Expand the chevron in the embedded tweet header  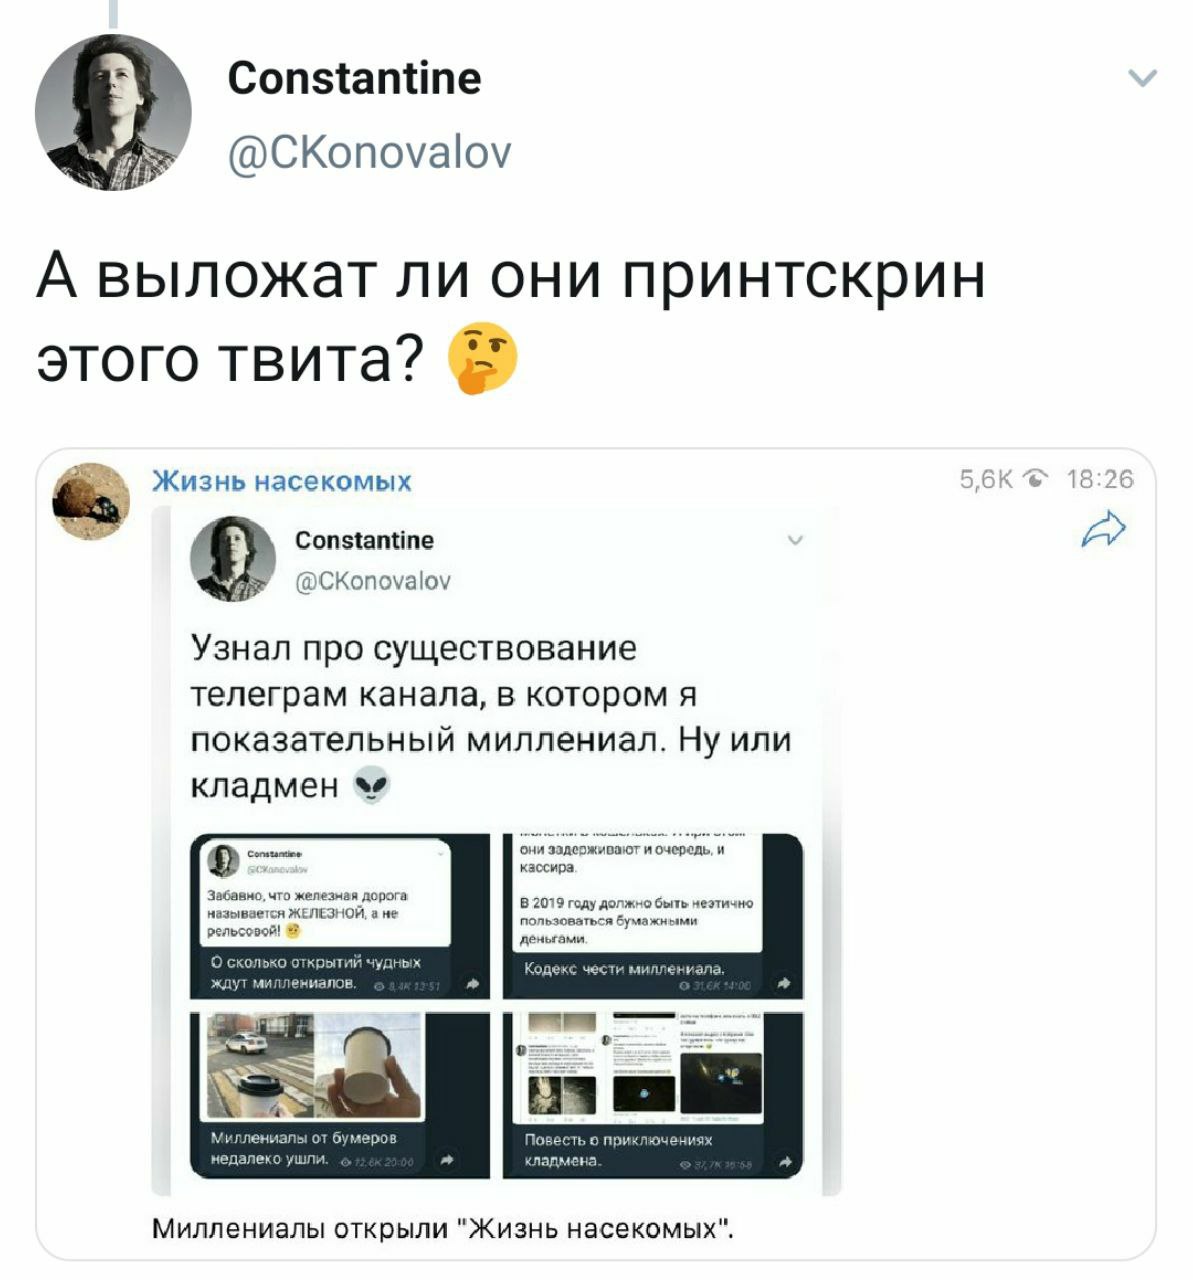coord(795,541)
